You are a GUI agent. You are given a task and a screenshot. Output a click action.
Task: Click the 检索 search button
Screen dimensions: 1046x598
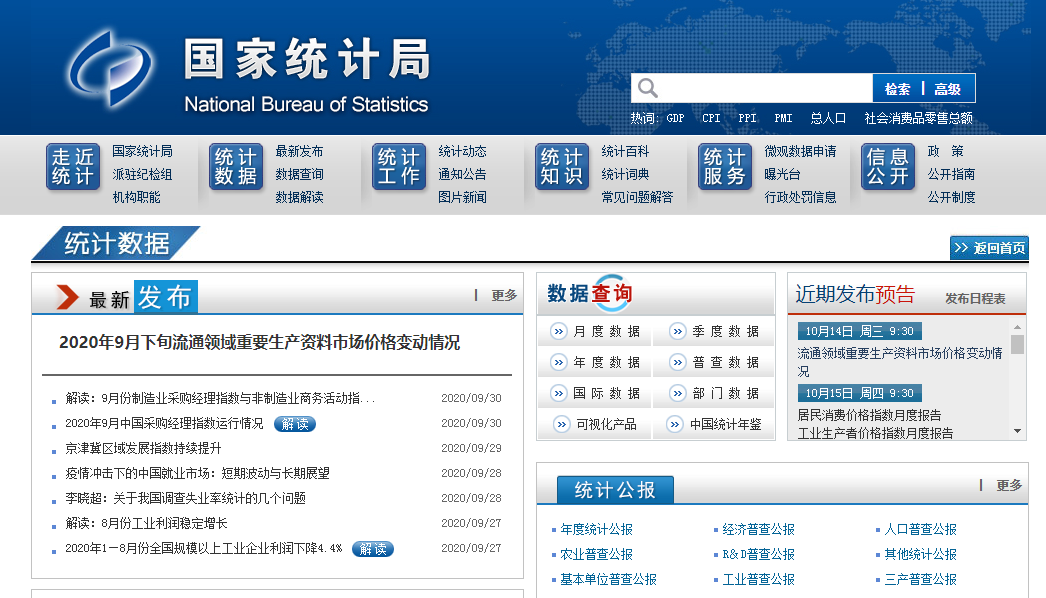pyautogui.click(x=897, y=89)
